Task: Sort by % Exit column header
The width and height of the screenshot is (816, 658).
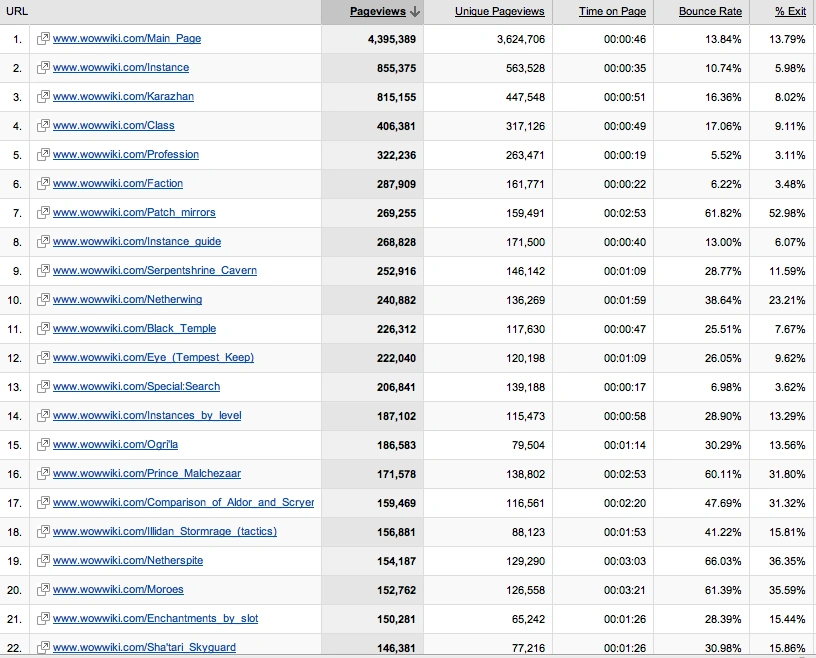Action: point(790,11)
